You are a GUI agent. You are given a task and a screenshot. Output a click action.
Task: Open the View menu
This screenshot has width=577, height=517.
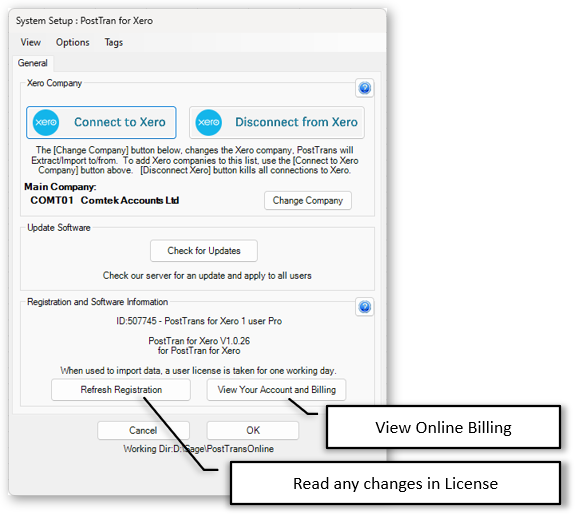tap(31, 43)
